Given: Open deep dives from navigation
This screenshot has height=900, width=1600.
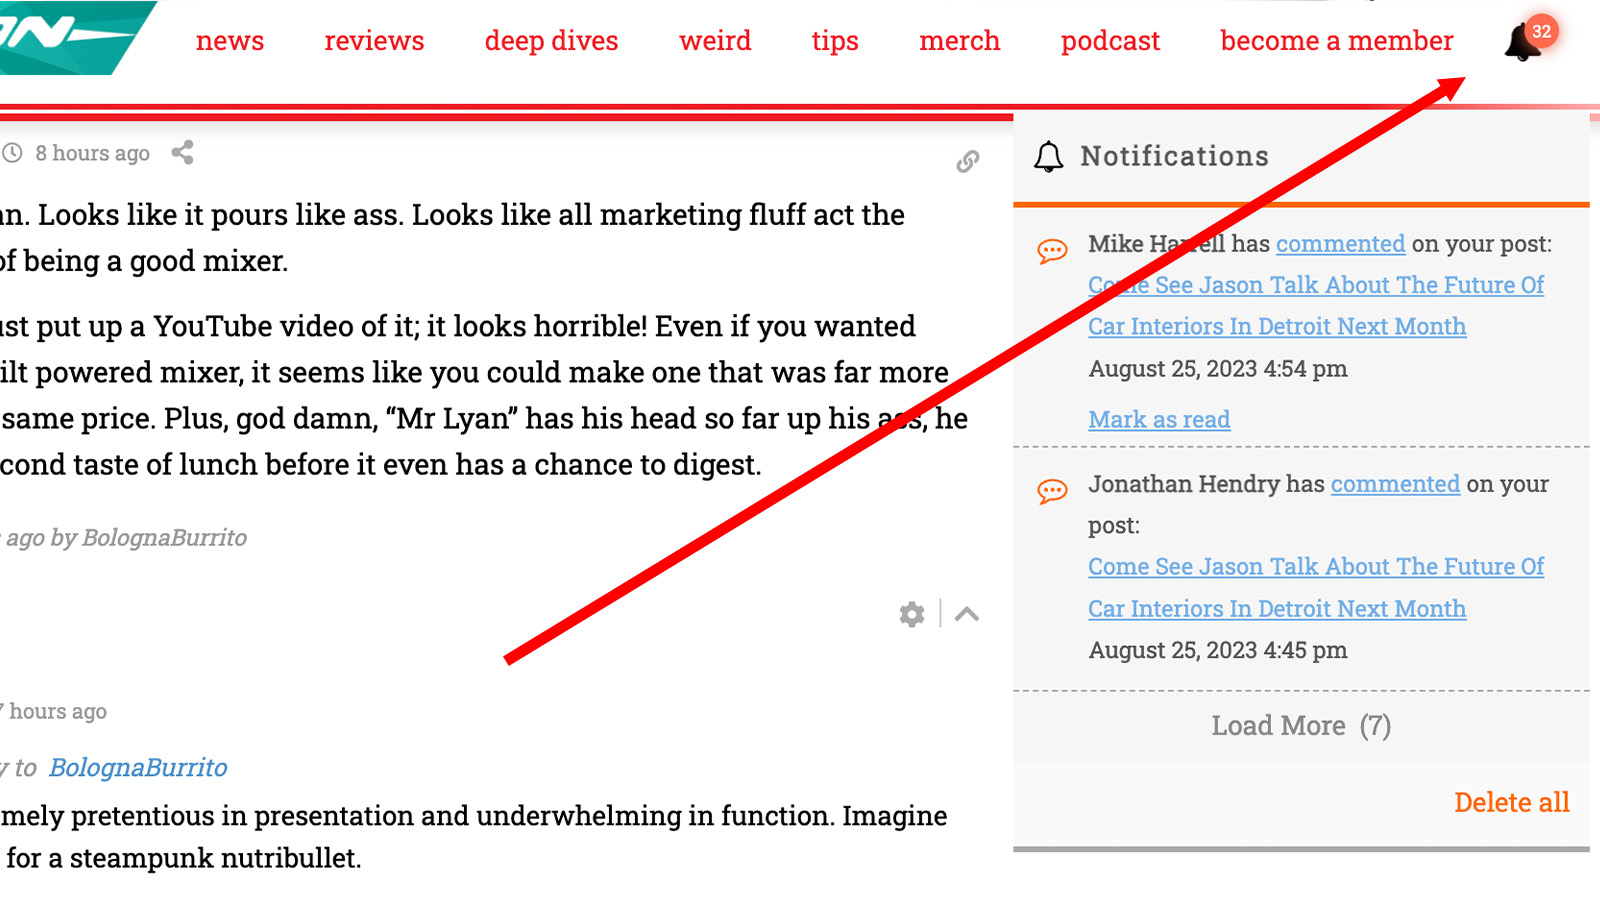Looking at the screenshot, I should point(551,41).
